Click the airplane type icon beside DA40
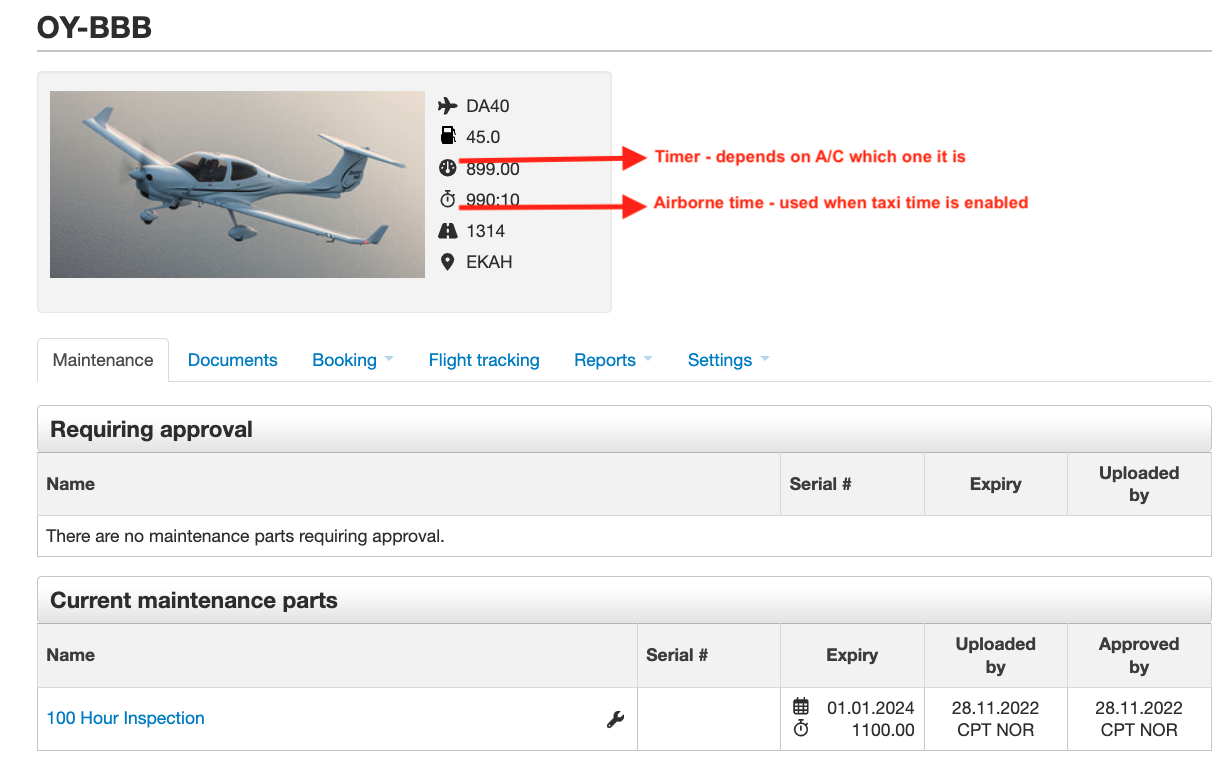The height and width of the screenshot is (765, 1231). (x=447, y=105)
